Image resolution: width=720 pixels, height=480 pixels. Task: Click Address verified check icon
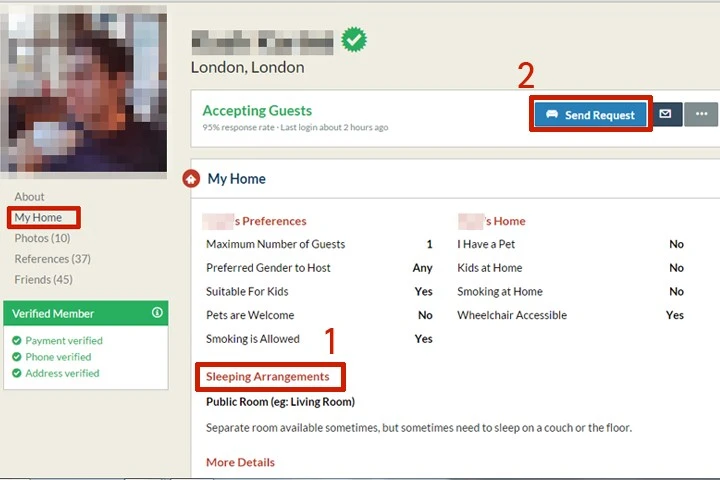coord(17,373)
